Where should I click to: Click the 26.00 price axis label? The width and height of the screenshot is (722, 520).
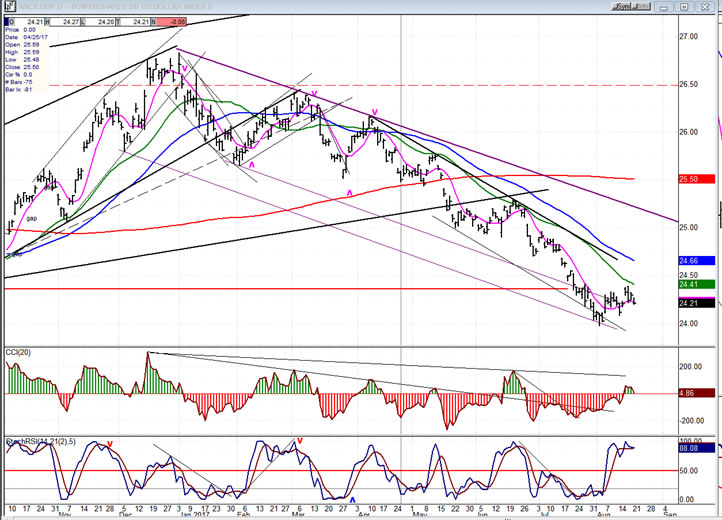(689, 132)
